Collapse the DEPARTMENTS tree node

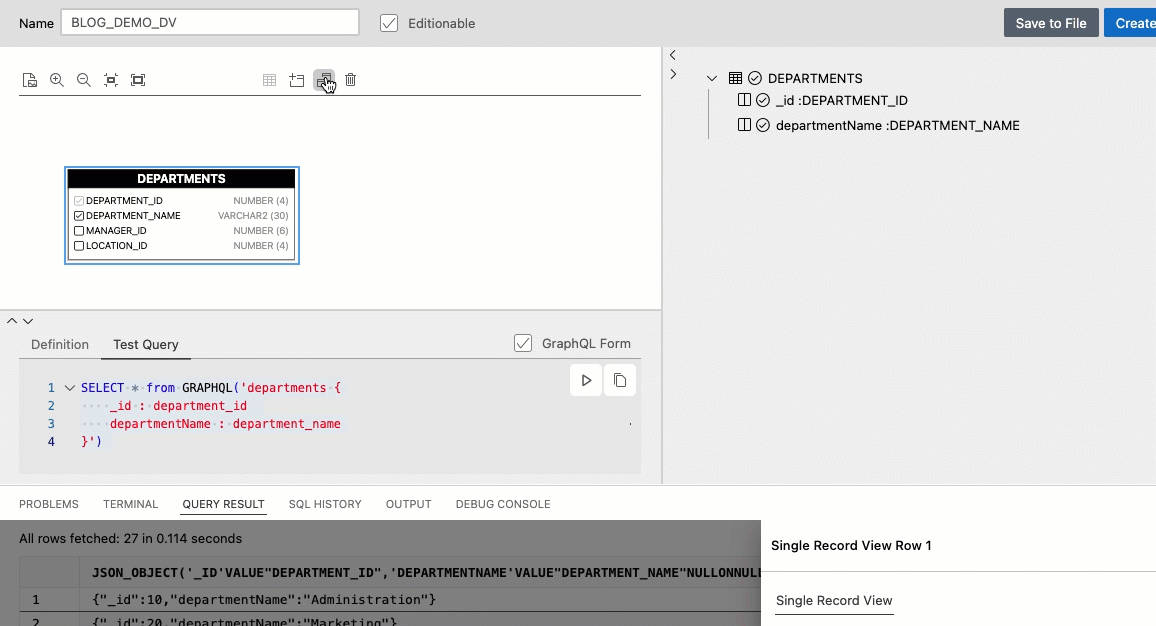pyautogui.click(x=711, y=78)
